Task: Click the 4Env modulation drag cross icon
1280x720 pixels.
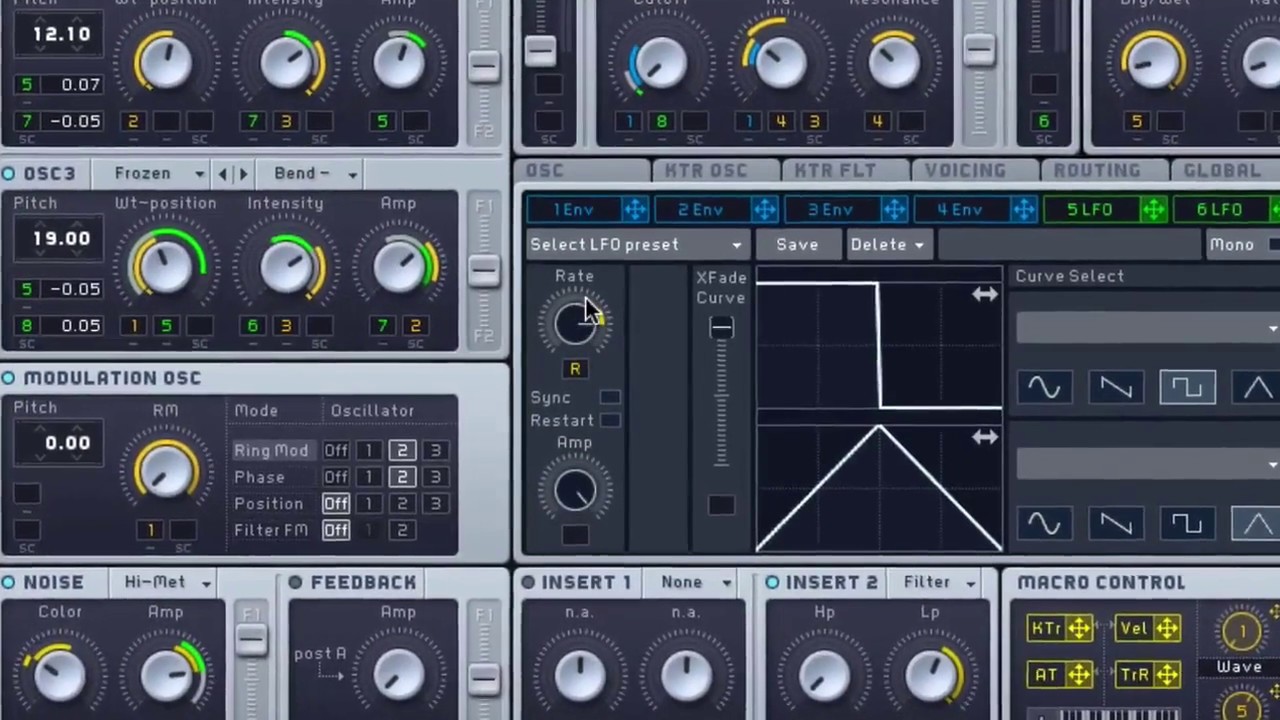Action: (x=1024, y=210)
